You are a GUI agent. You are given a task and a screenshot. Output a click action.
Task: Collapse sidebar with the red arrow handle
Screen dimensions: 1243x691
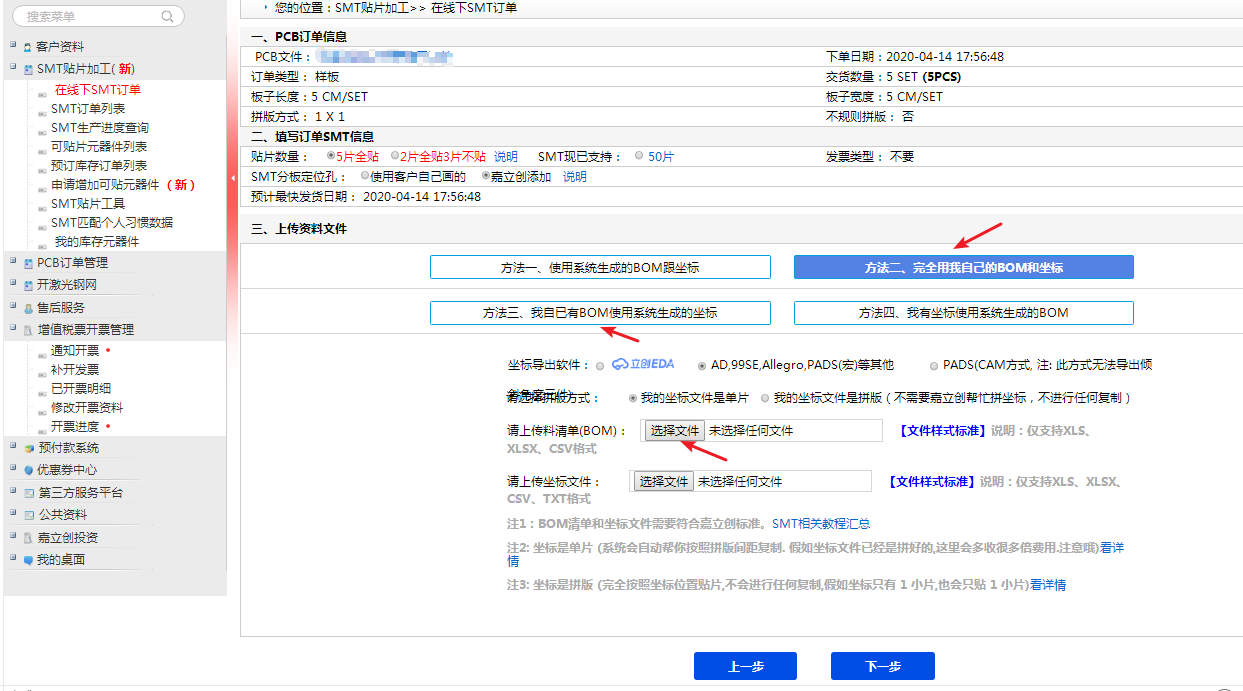pyautogui.click(x=233, y=178)
